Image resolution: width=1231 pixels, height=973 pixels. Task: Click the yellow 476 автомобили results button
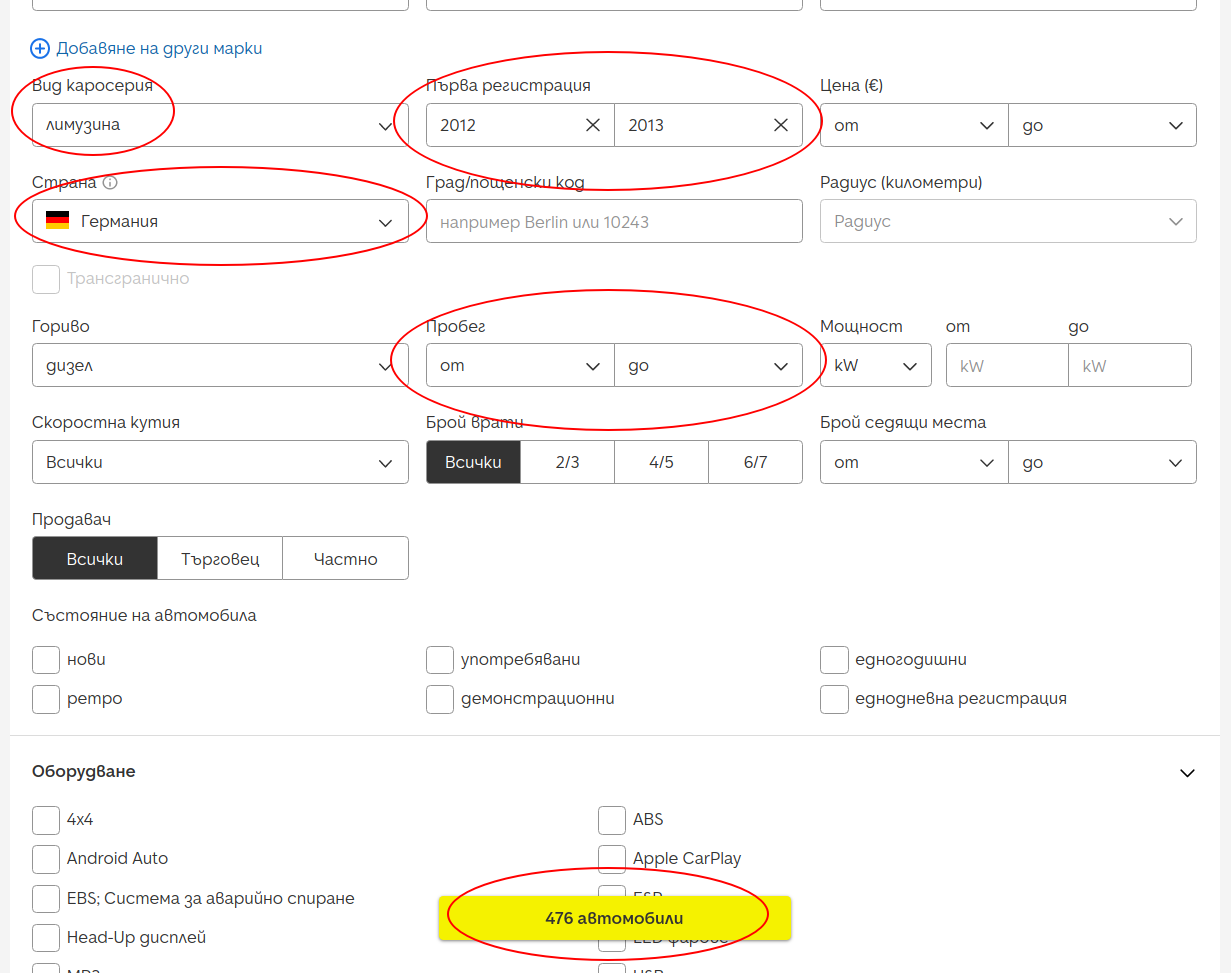(614, 918)
